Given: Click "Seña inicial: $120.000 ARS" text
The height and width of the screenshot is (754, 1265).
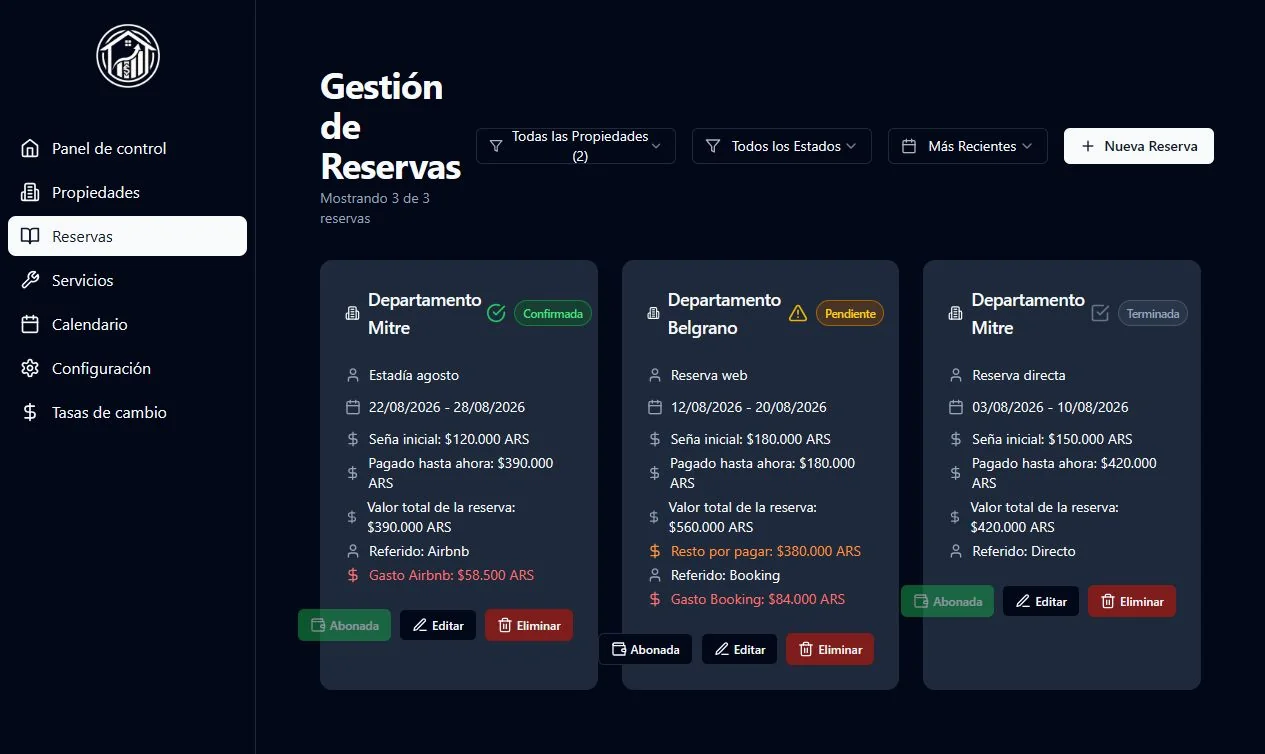Looking at the screenshot, I should click(x=449, y=439).
